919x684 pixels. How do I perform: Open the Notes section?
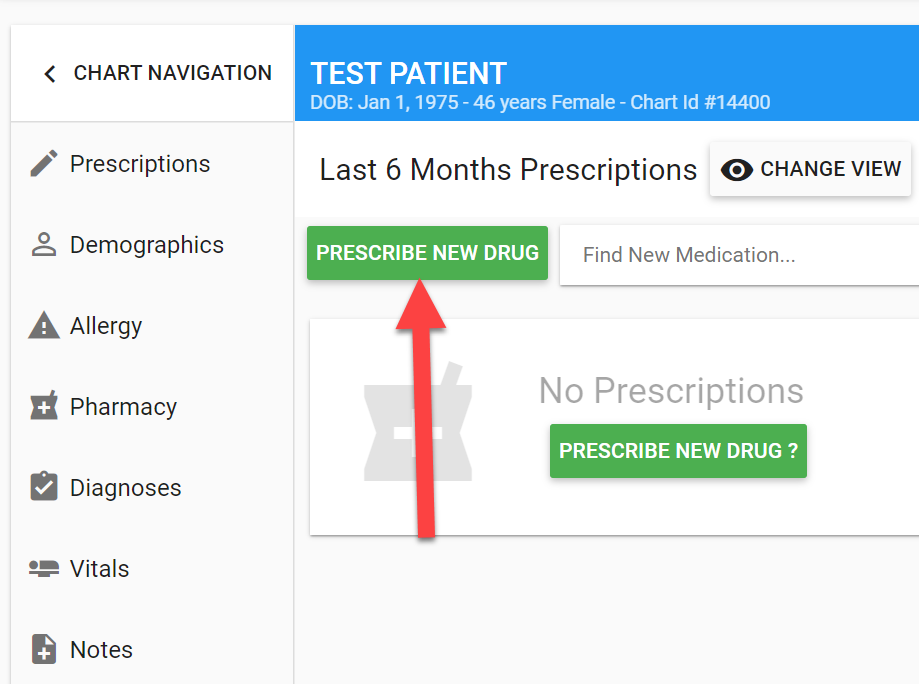pos(101,649)
